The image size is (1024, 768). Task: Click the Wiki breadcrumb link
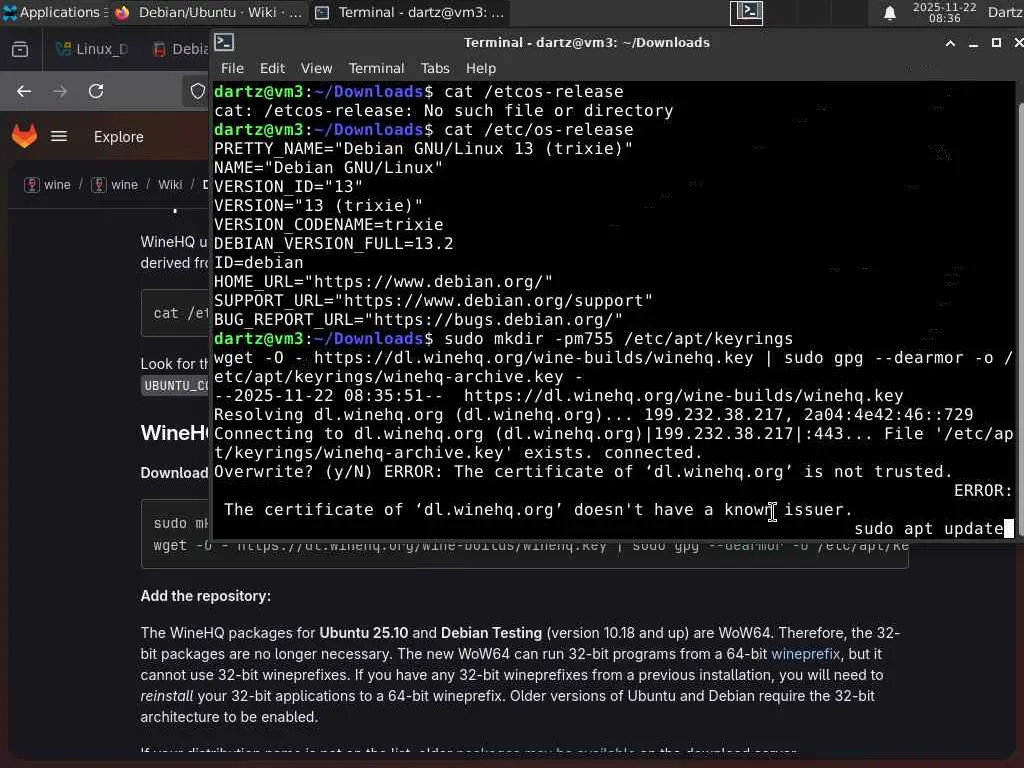click(x=170, y=185)
